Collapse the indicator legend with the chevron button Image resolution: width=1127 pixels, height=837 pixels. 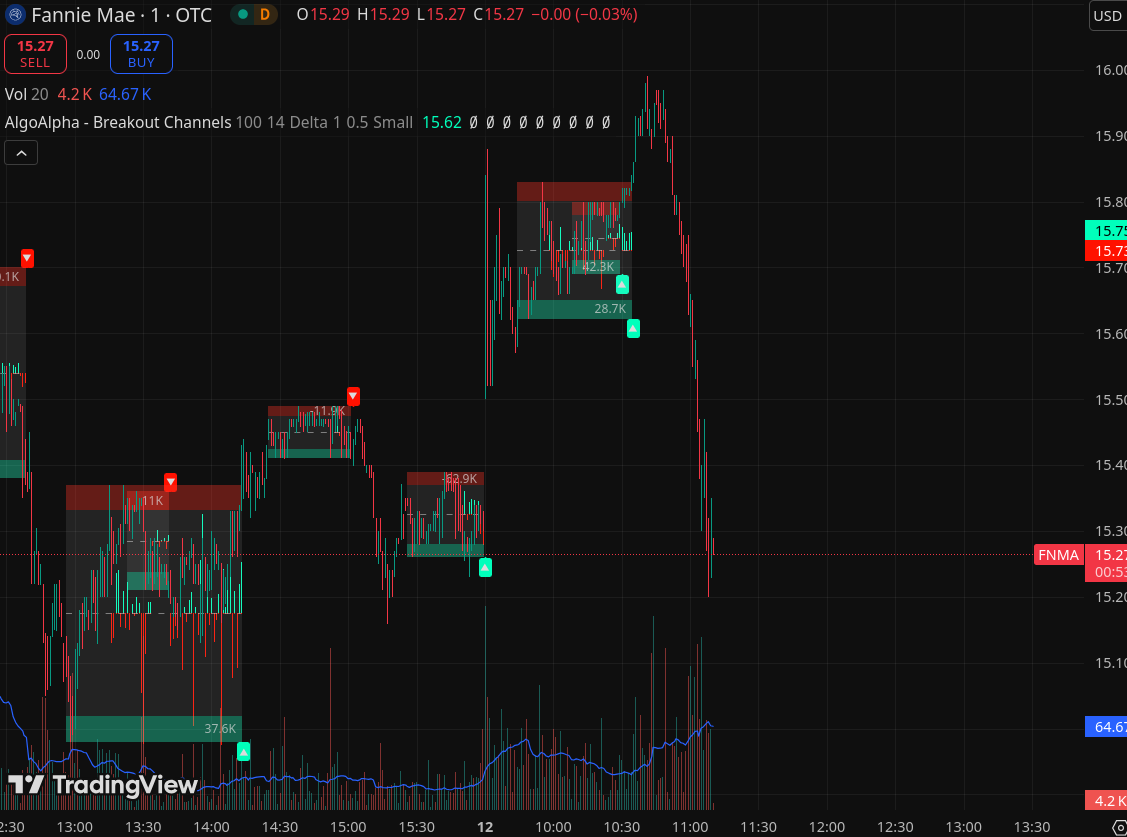tap(21, 153)
